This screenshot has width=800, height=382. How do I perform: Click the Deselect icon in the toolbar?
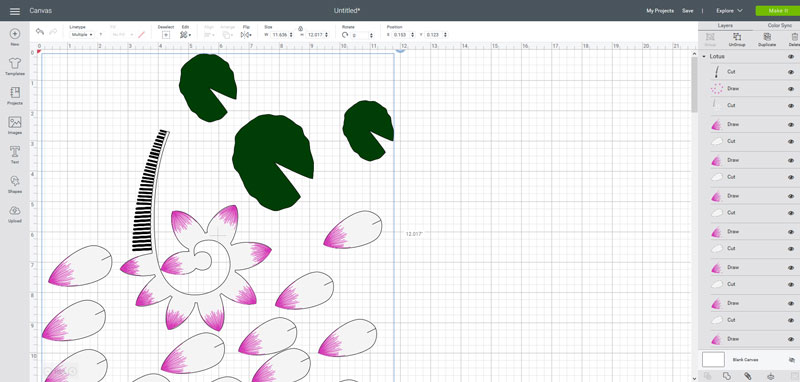tap(166, 35)
